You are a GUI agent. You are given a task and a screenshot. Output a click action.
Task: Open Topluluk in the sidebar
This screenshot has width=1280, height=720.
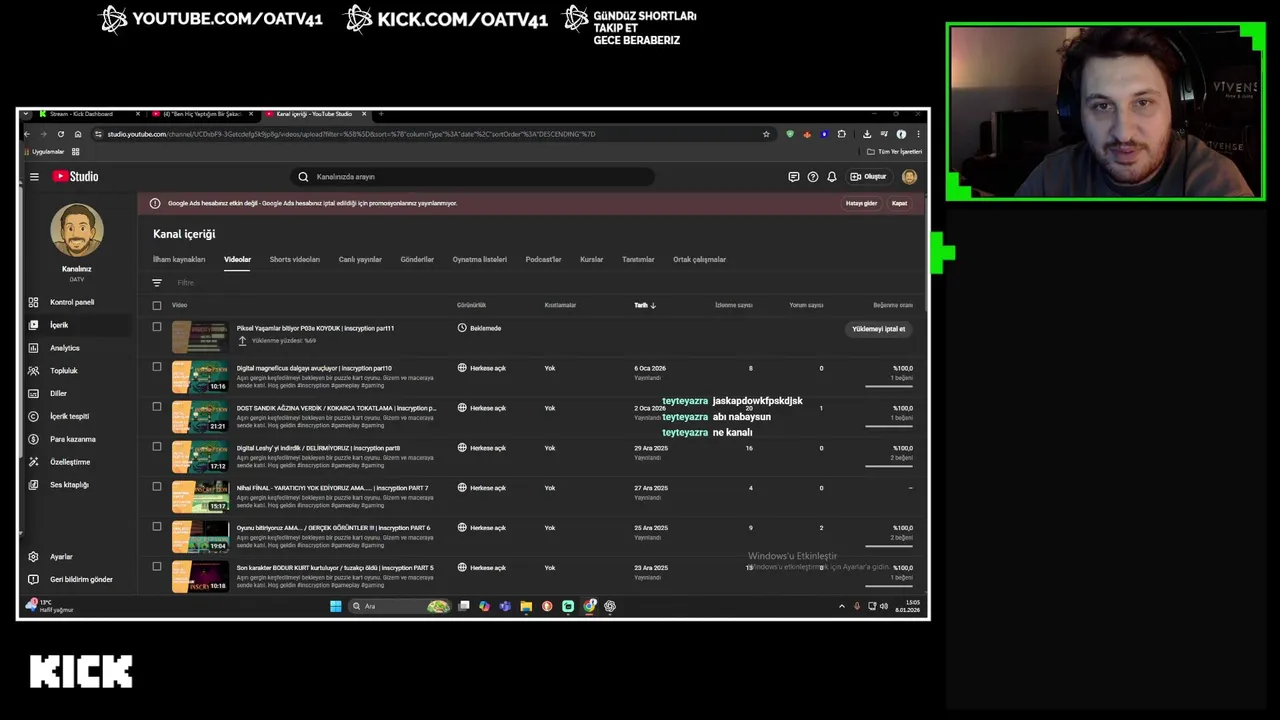point(63,371)
